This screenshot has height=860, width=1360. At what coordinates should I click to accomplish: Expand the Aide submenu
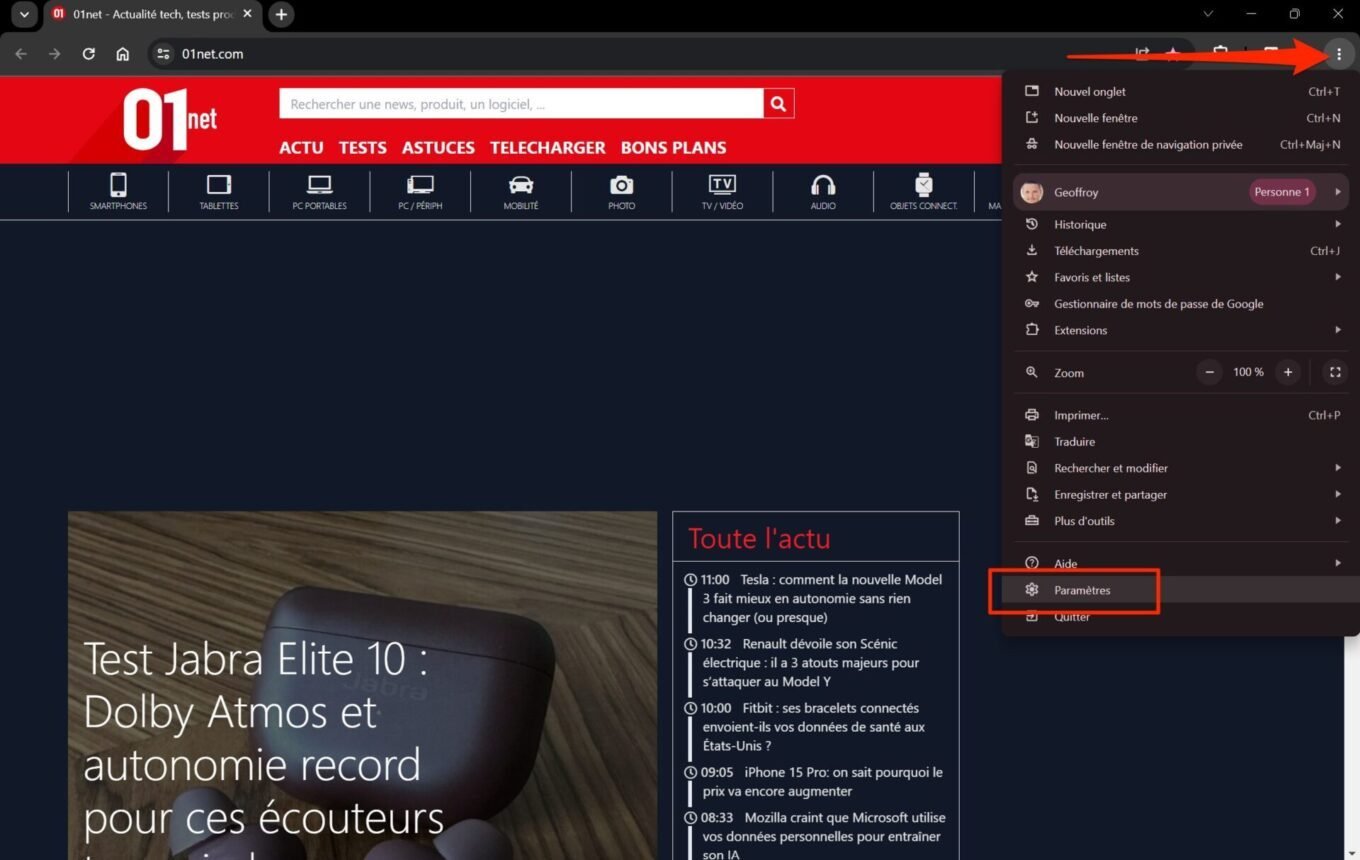[x=1337, y=563]
